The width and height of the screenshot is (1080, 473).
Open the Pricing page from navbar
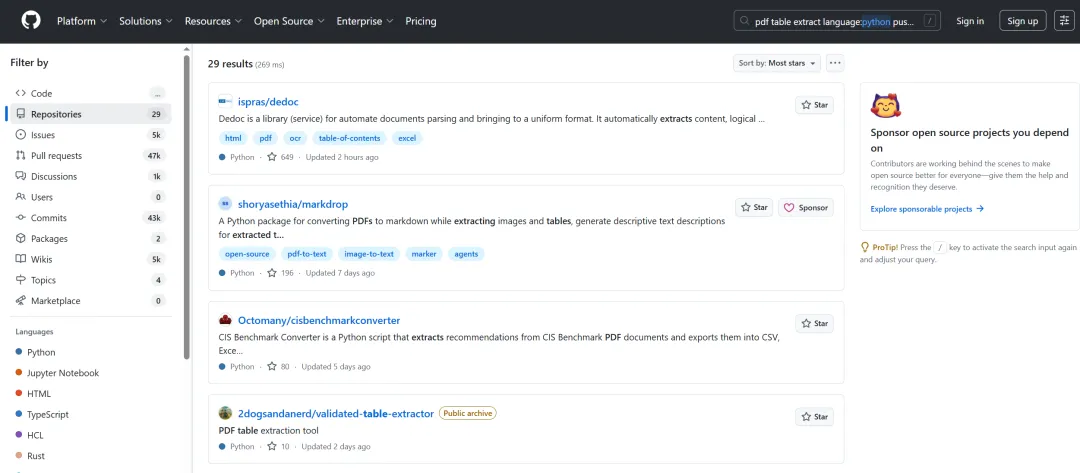(420, 21)
